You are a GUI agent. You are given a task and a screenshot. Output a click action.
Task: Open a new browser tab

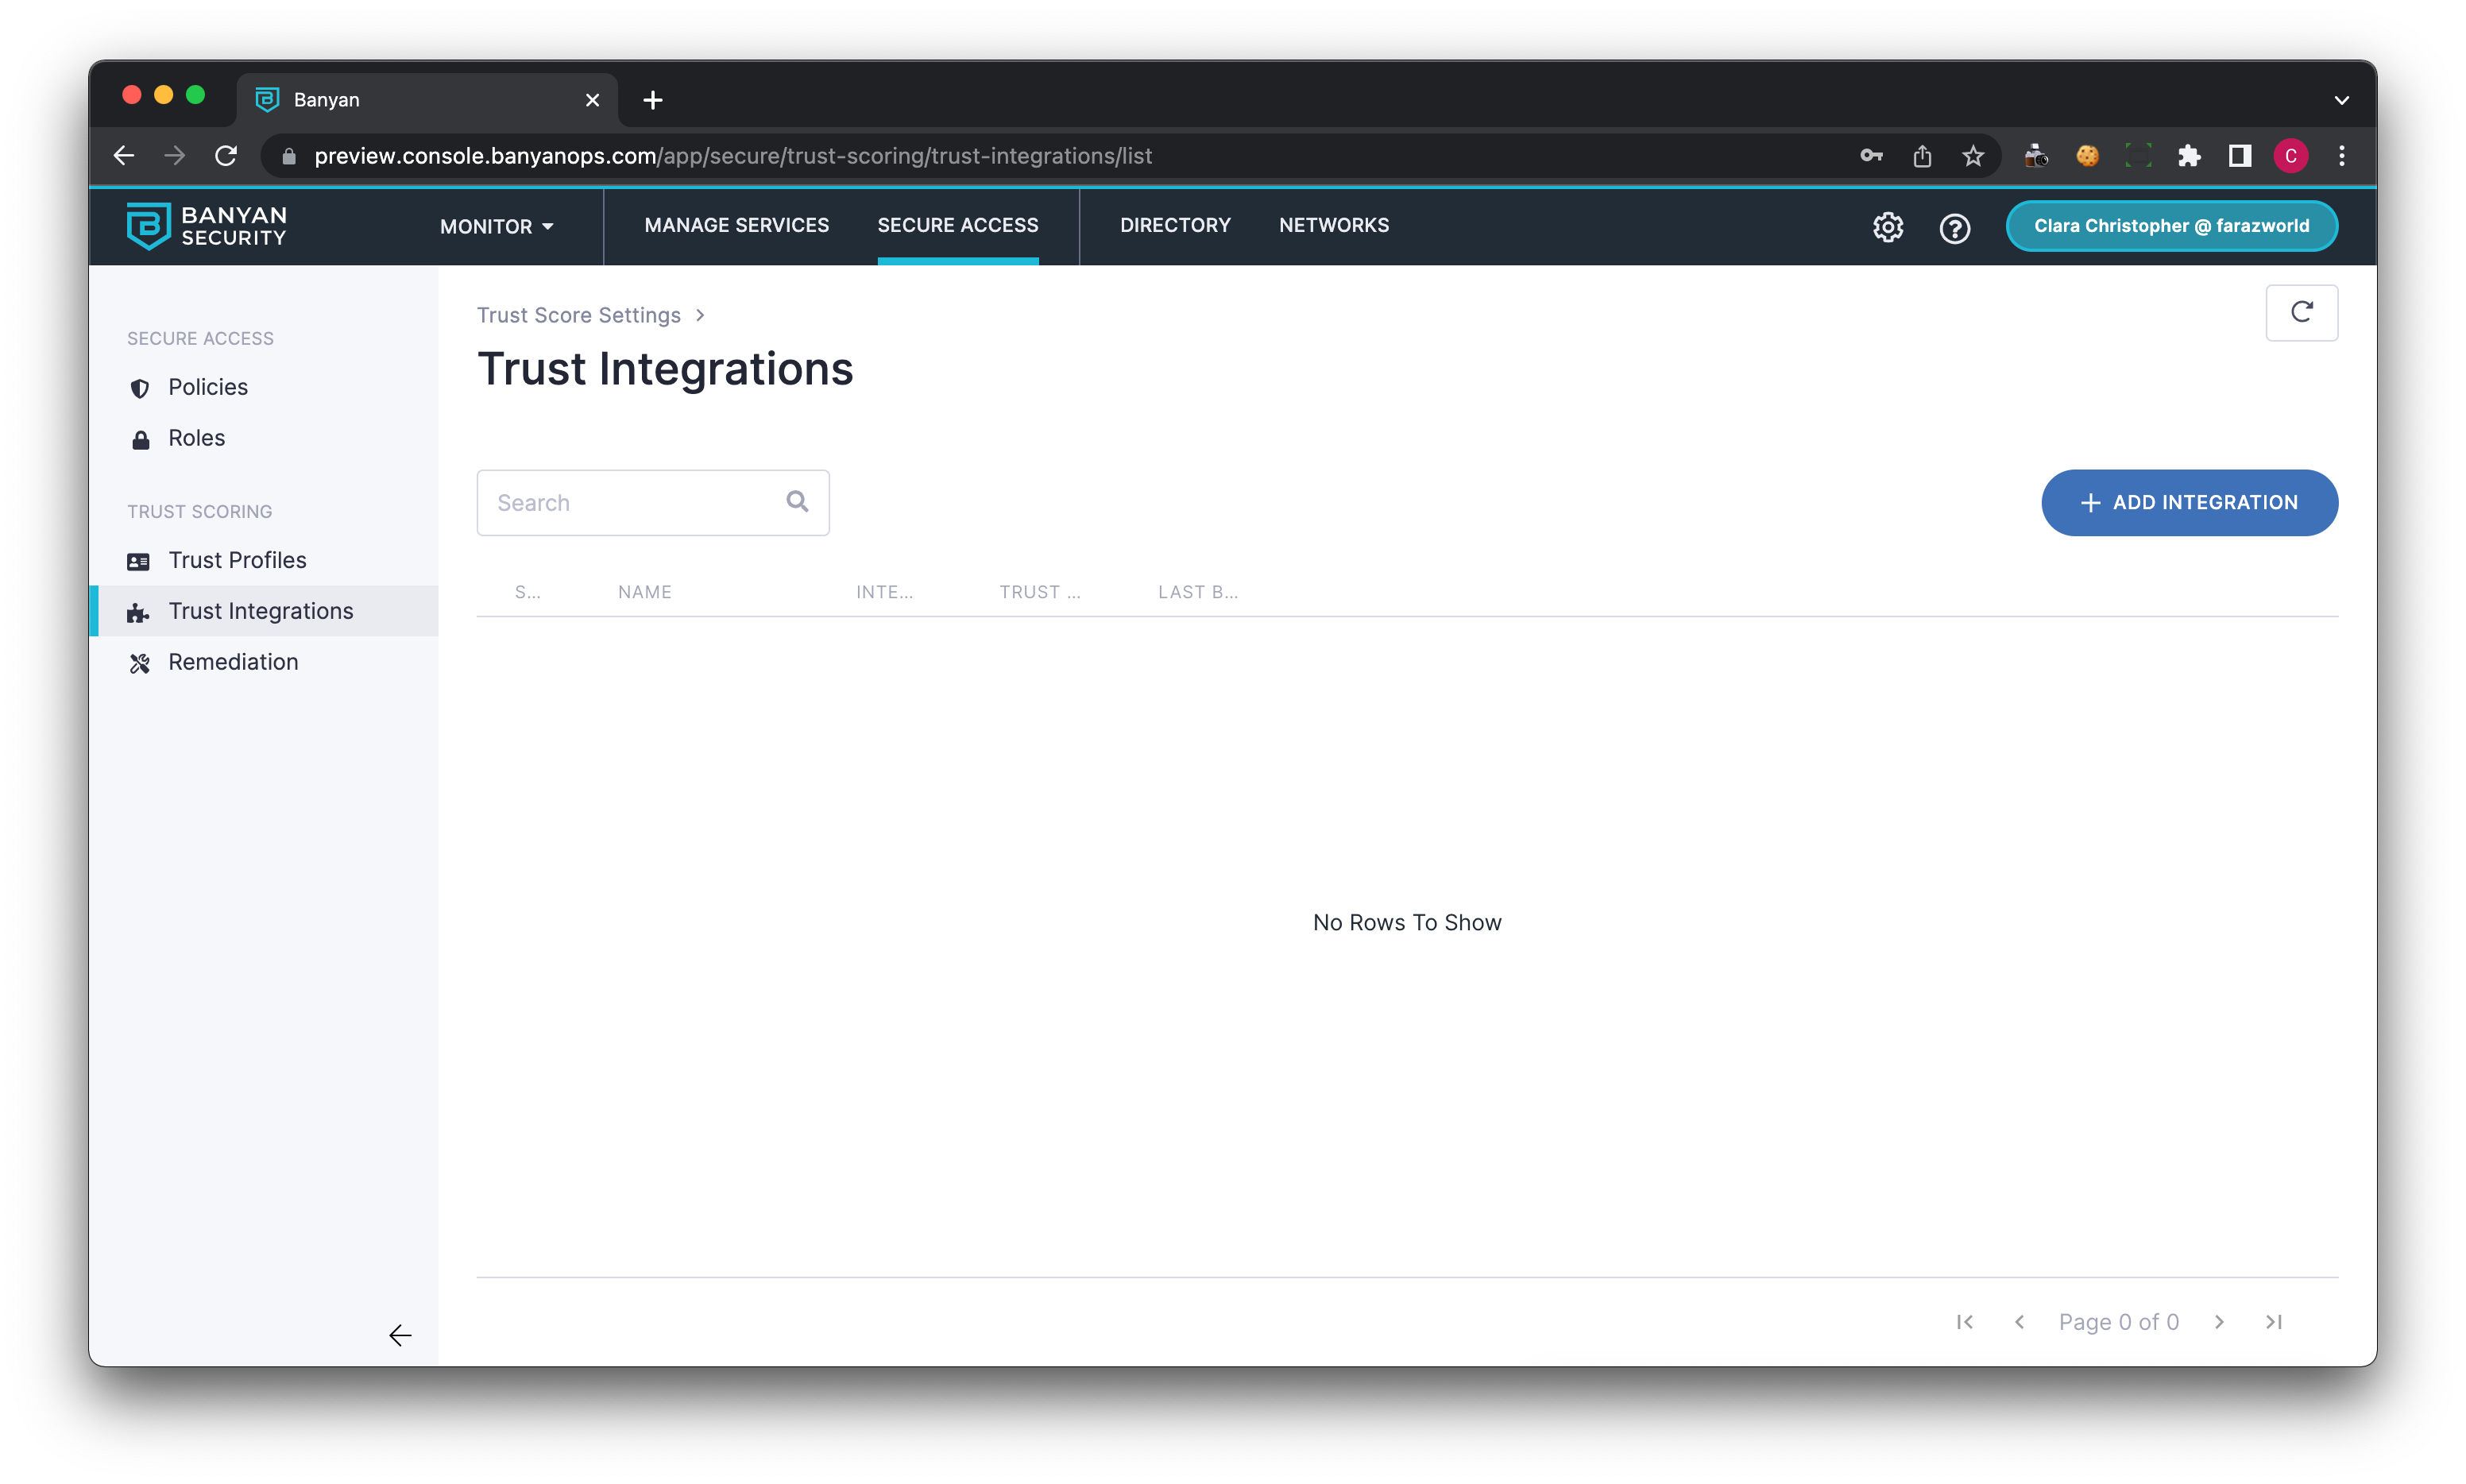[x=652, y=100]
